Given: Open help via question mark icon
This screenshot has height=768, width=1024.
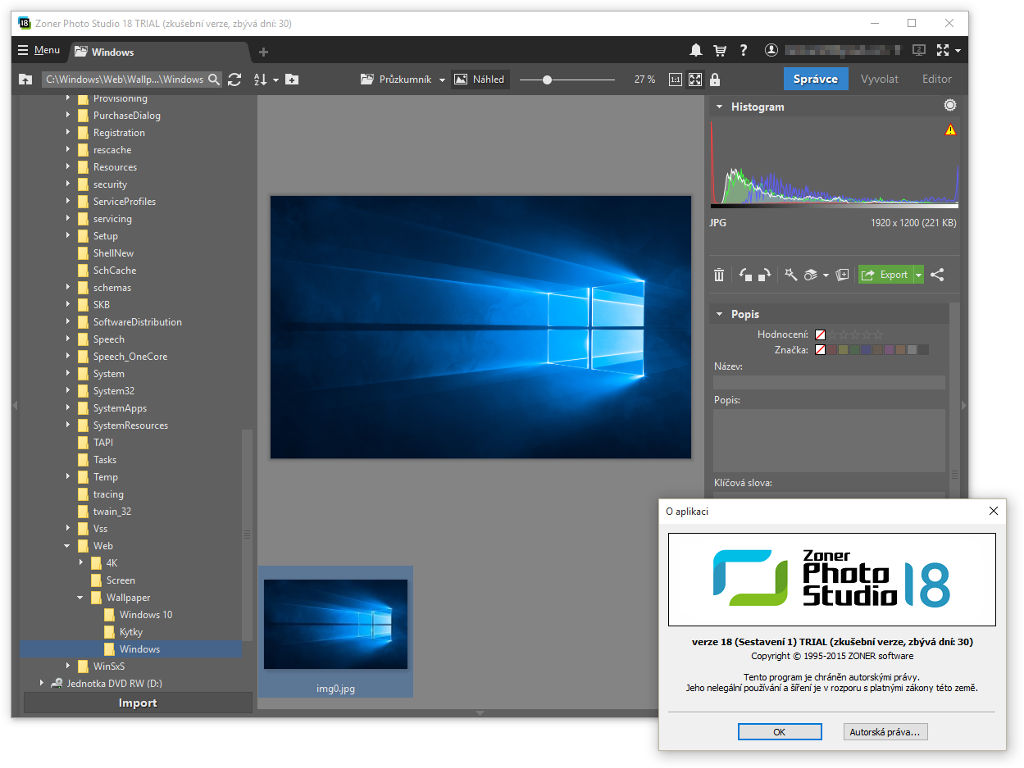Looking at the screenshot, I should click(x=743, y=50).
